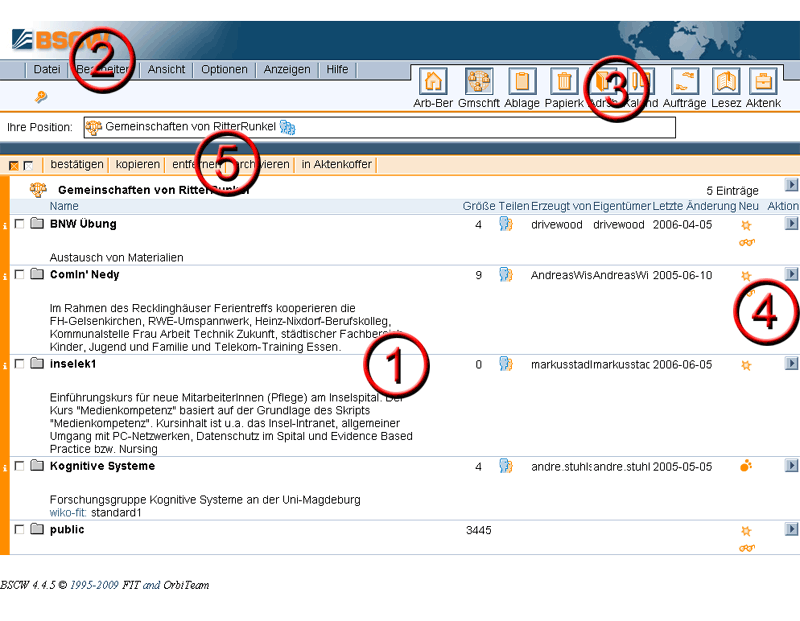Check the box for Kognitive Systeme
This screenshot has width=800, height=621.
20,466
